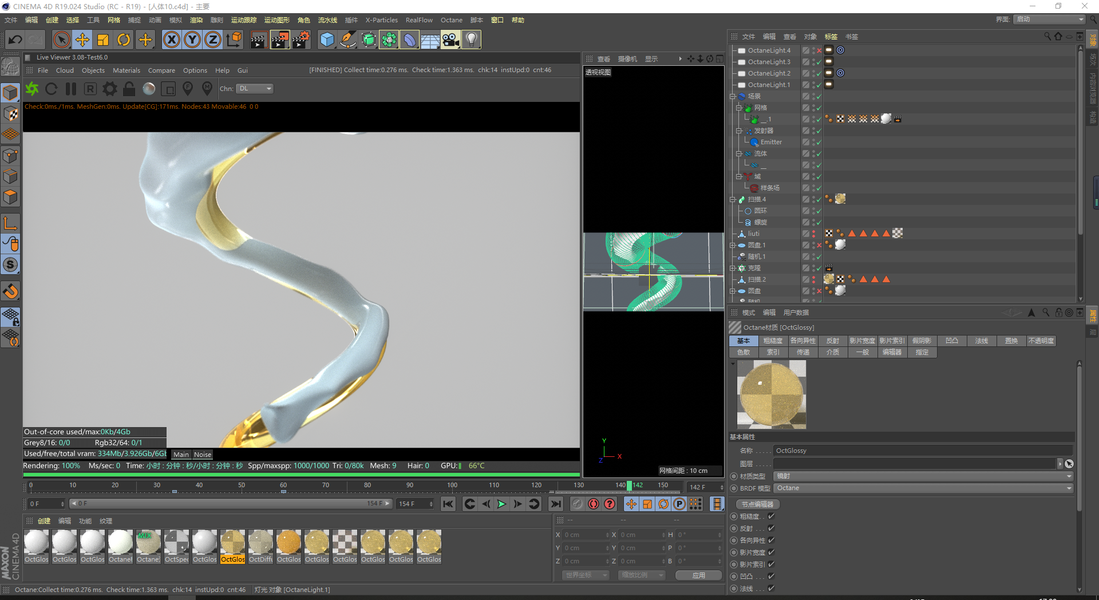The image size is (1099, 600).
Task: Add a Camera object from toolbar
Action: point(451,40)
